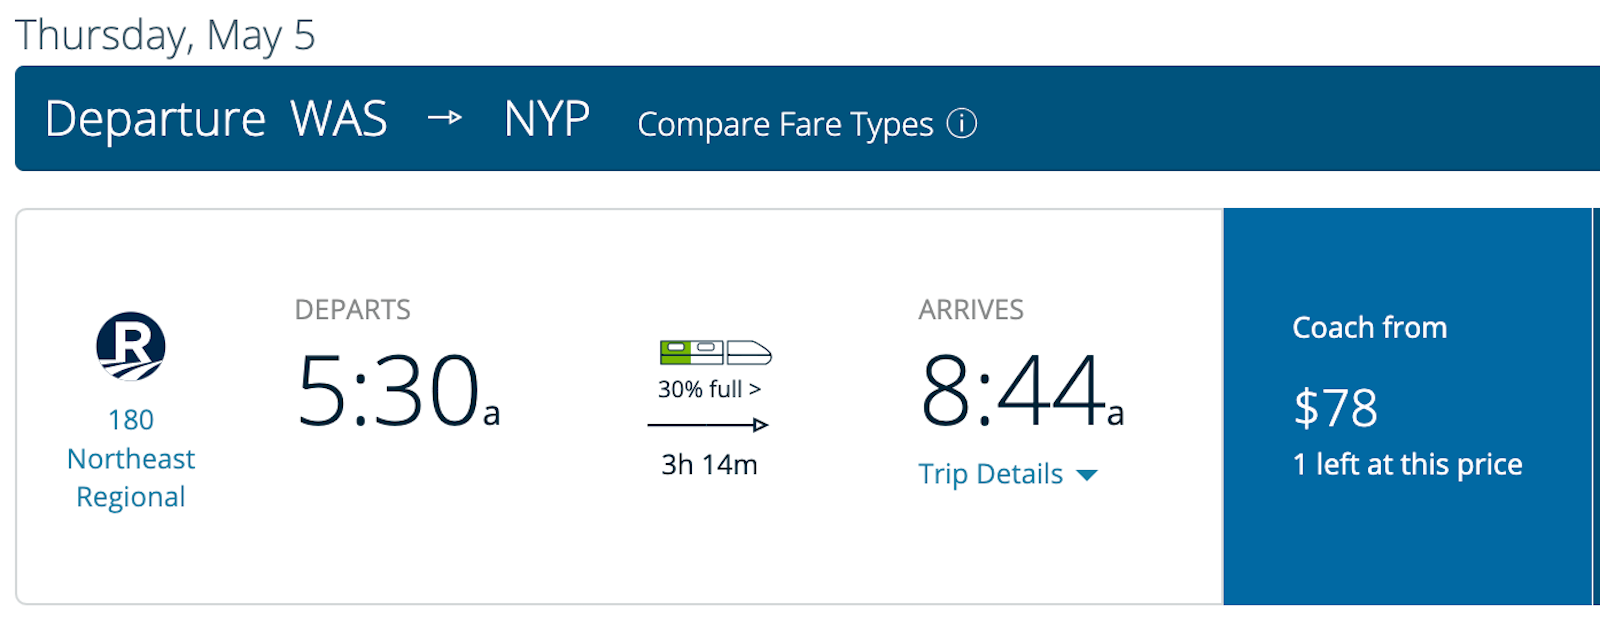Click the 180 Northeast Regional train link

tap(131, 458)
